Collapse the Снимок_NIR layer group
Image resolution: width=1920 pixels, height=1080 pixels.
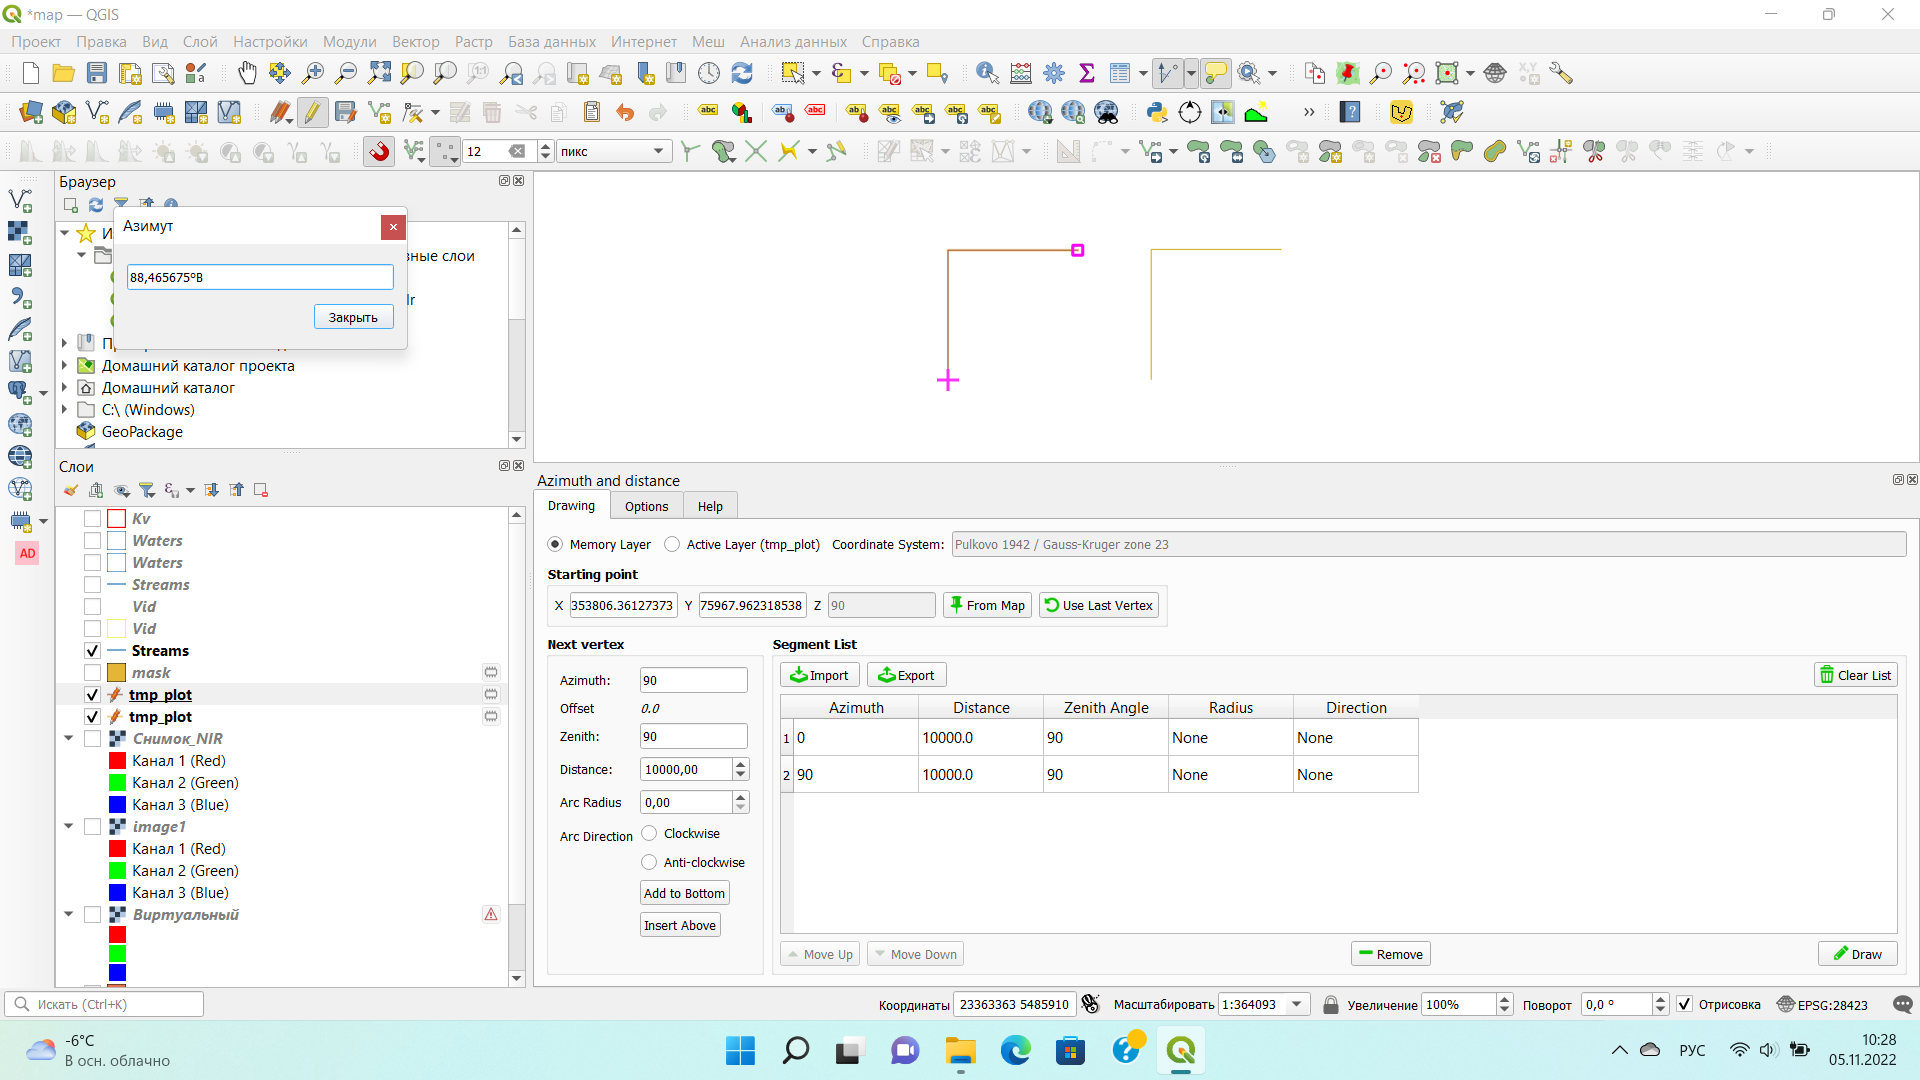pos(68,739)
